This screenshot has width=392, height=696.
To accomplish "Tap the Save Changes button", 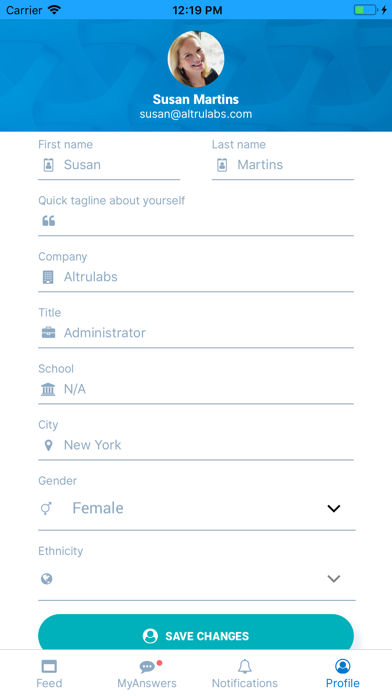I will (196, 633).
